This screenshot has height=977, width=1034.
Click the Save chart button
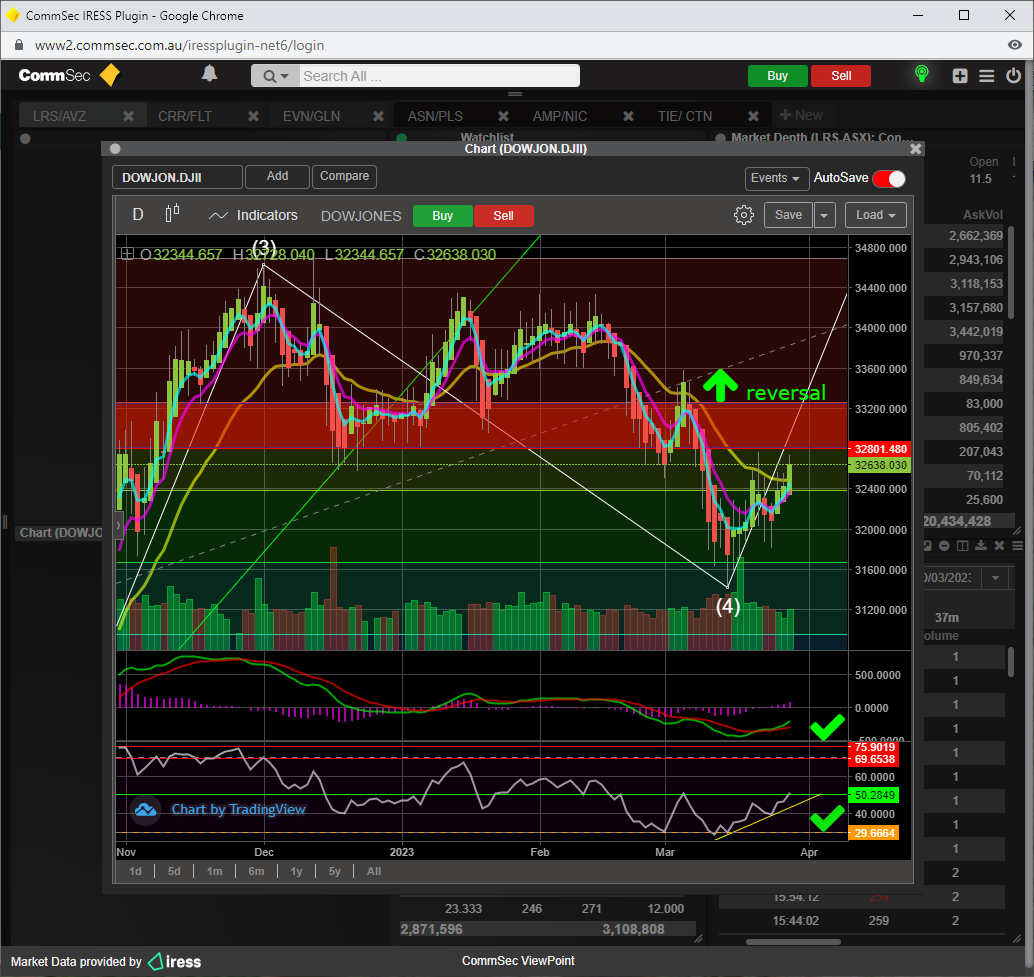[x=788, y=215]
